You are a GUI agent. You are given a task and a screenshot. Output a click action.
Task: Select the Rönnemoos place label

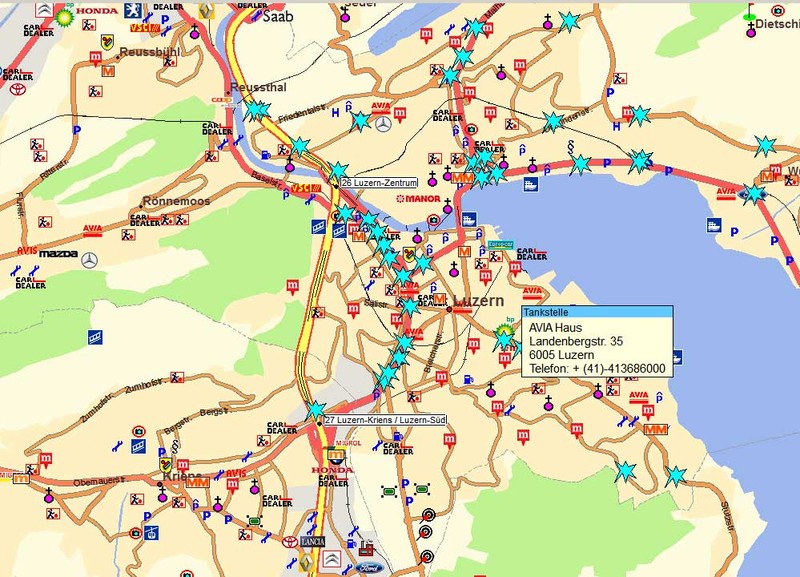point(176,201)
